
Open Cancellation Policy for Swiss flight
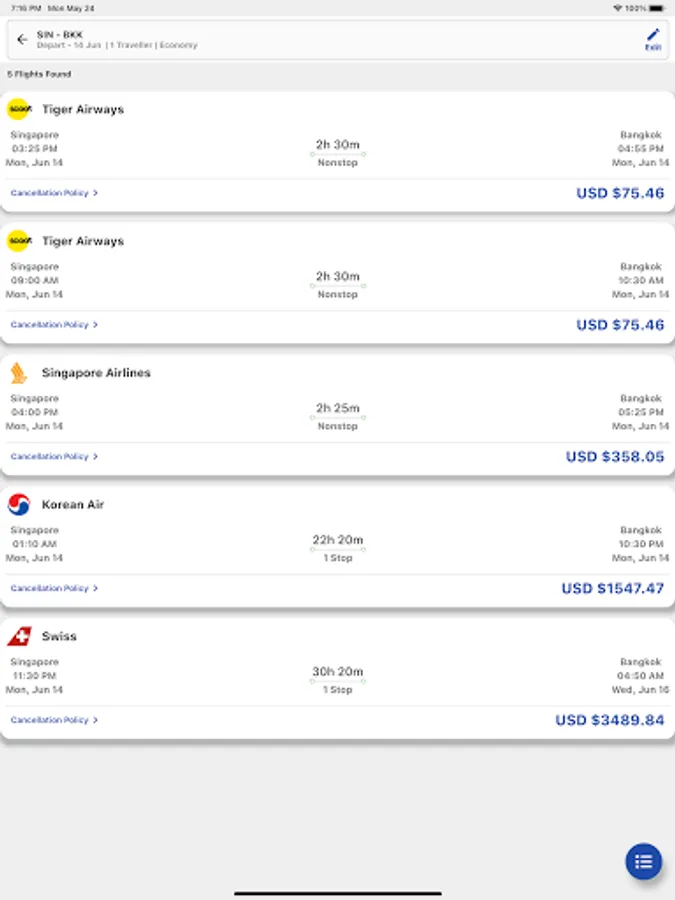coord(54,720)
